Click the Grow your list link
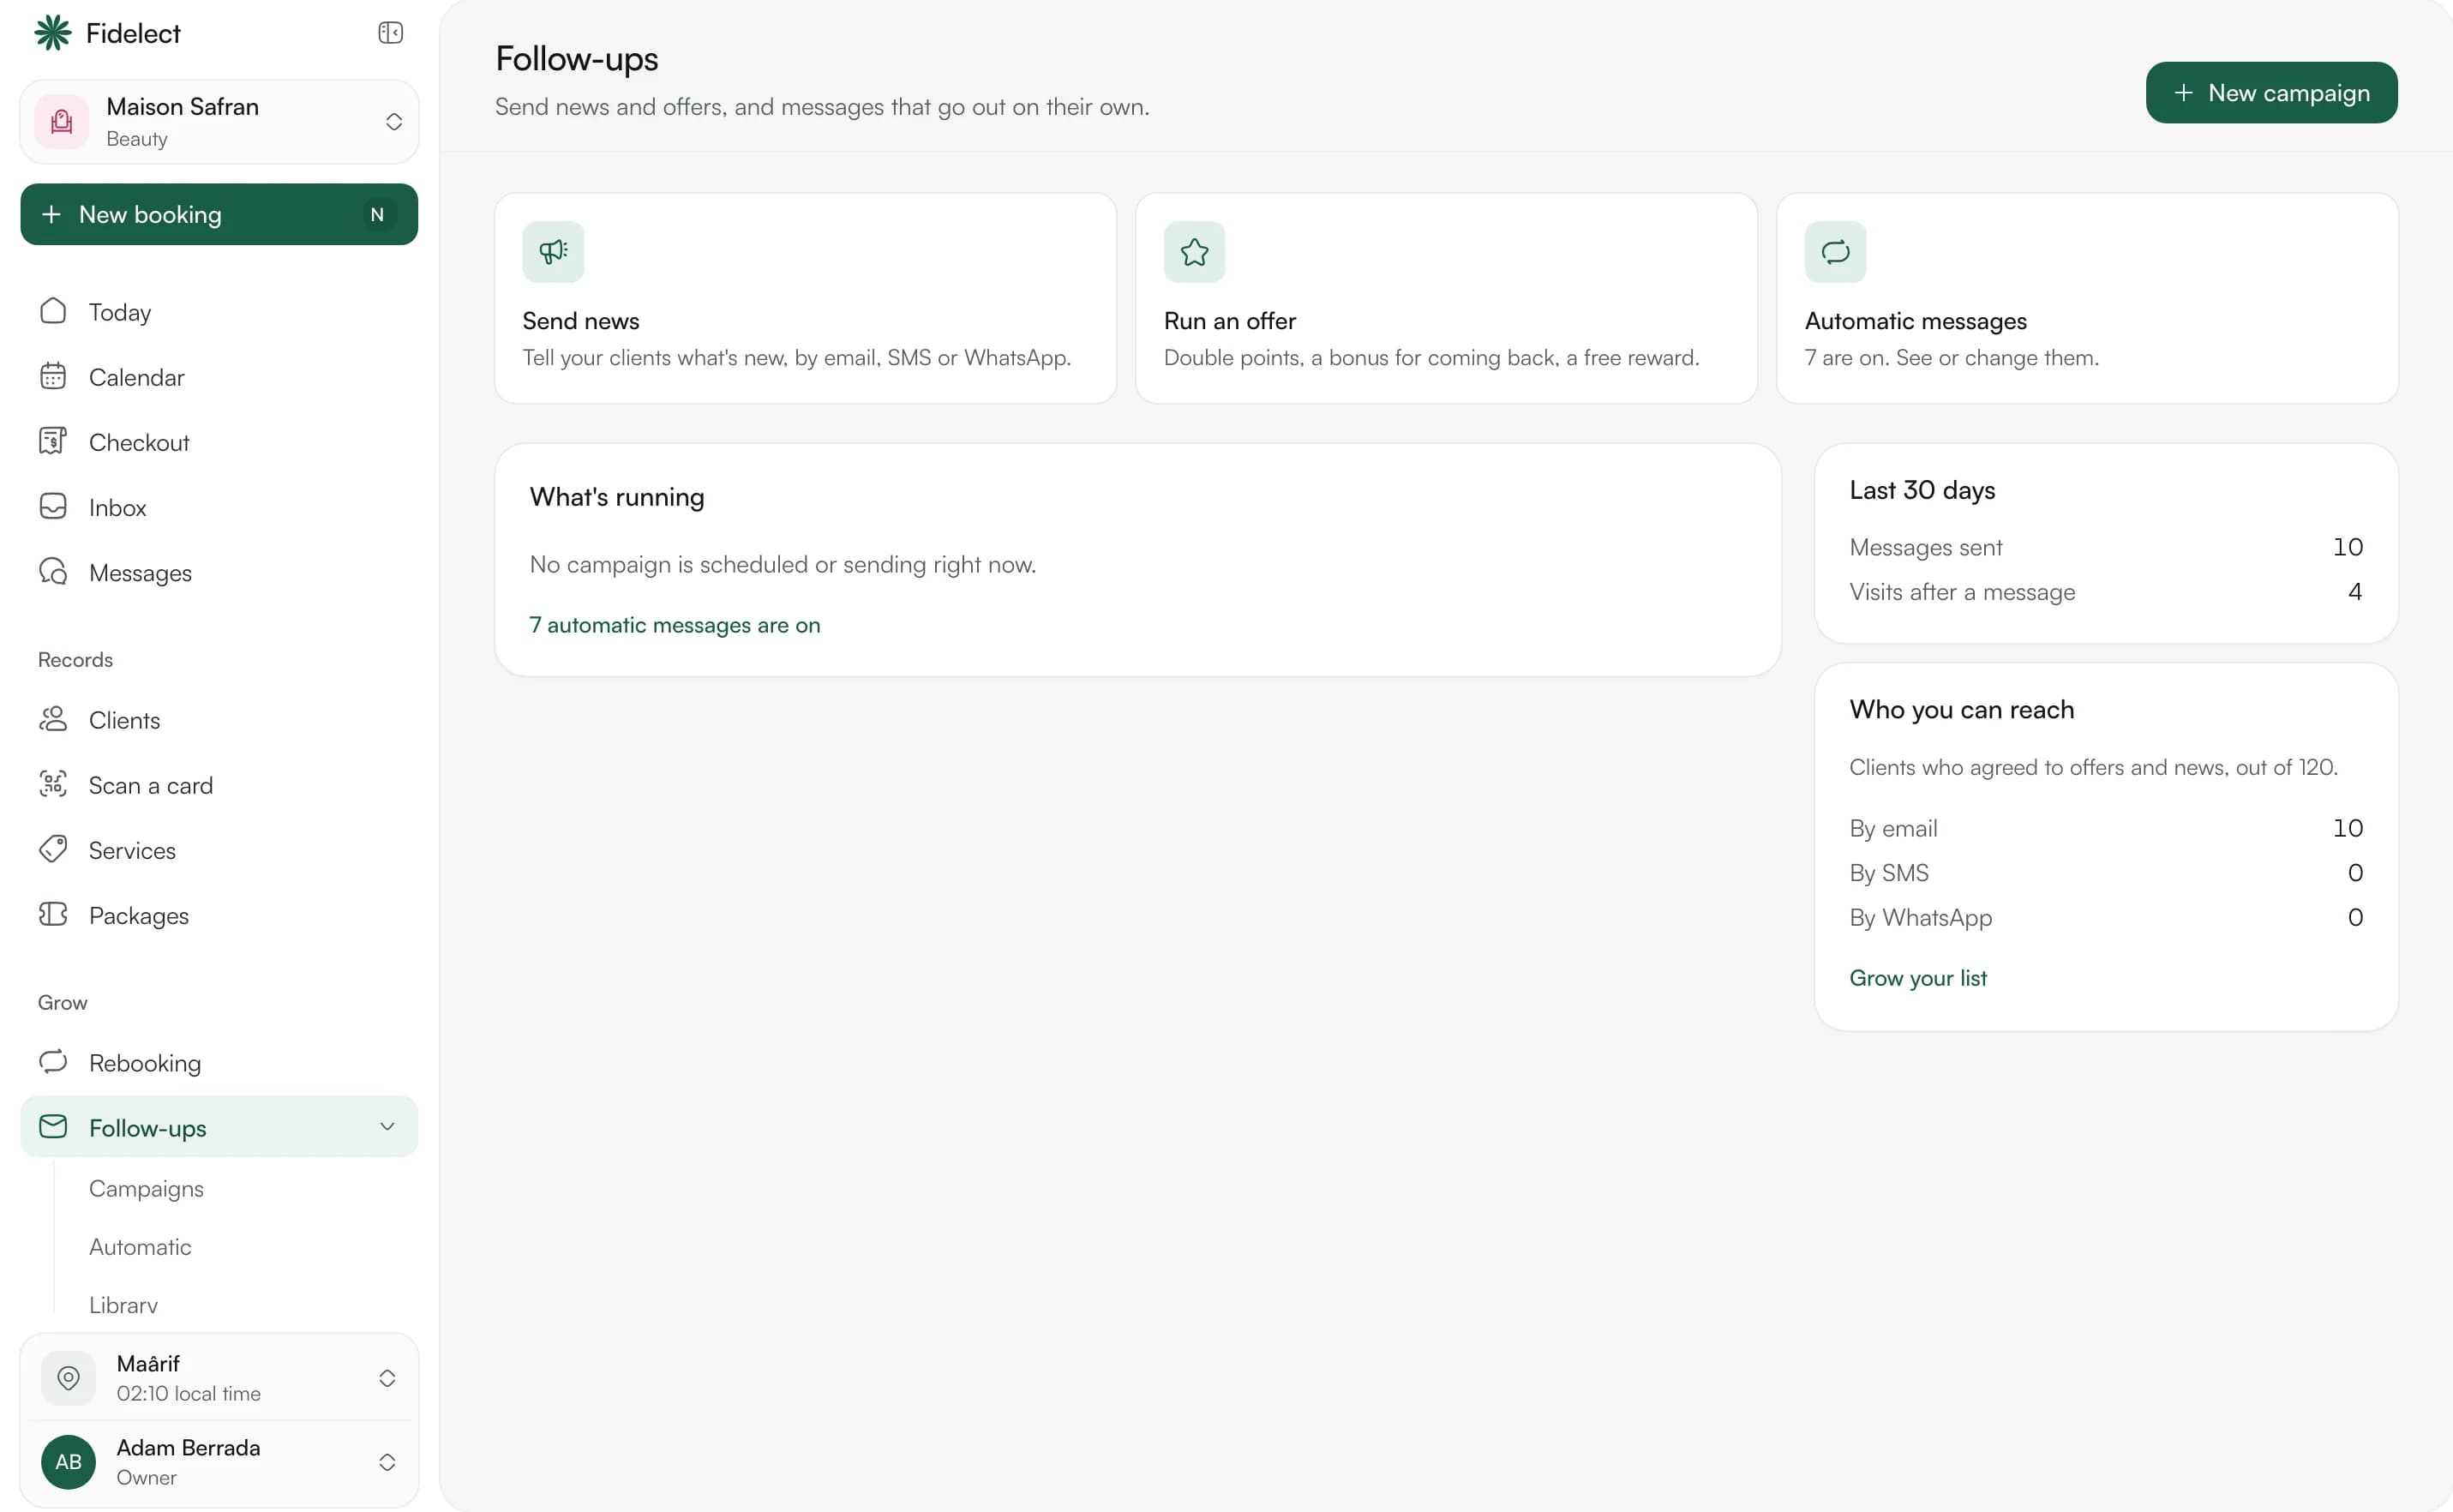 pos(1918,978)
